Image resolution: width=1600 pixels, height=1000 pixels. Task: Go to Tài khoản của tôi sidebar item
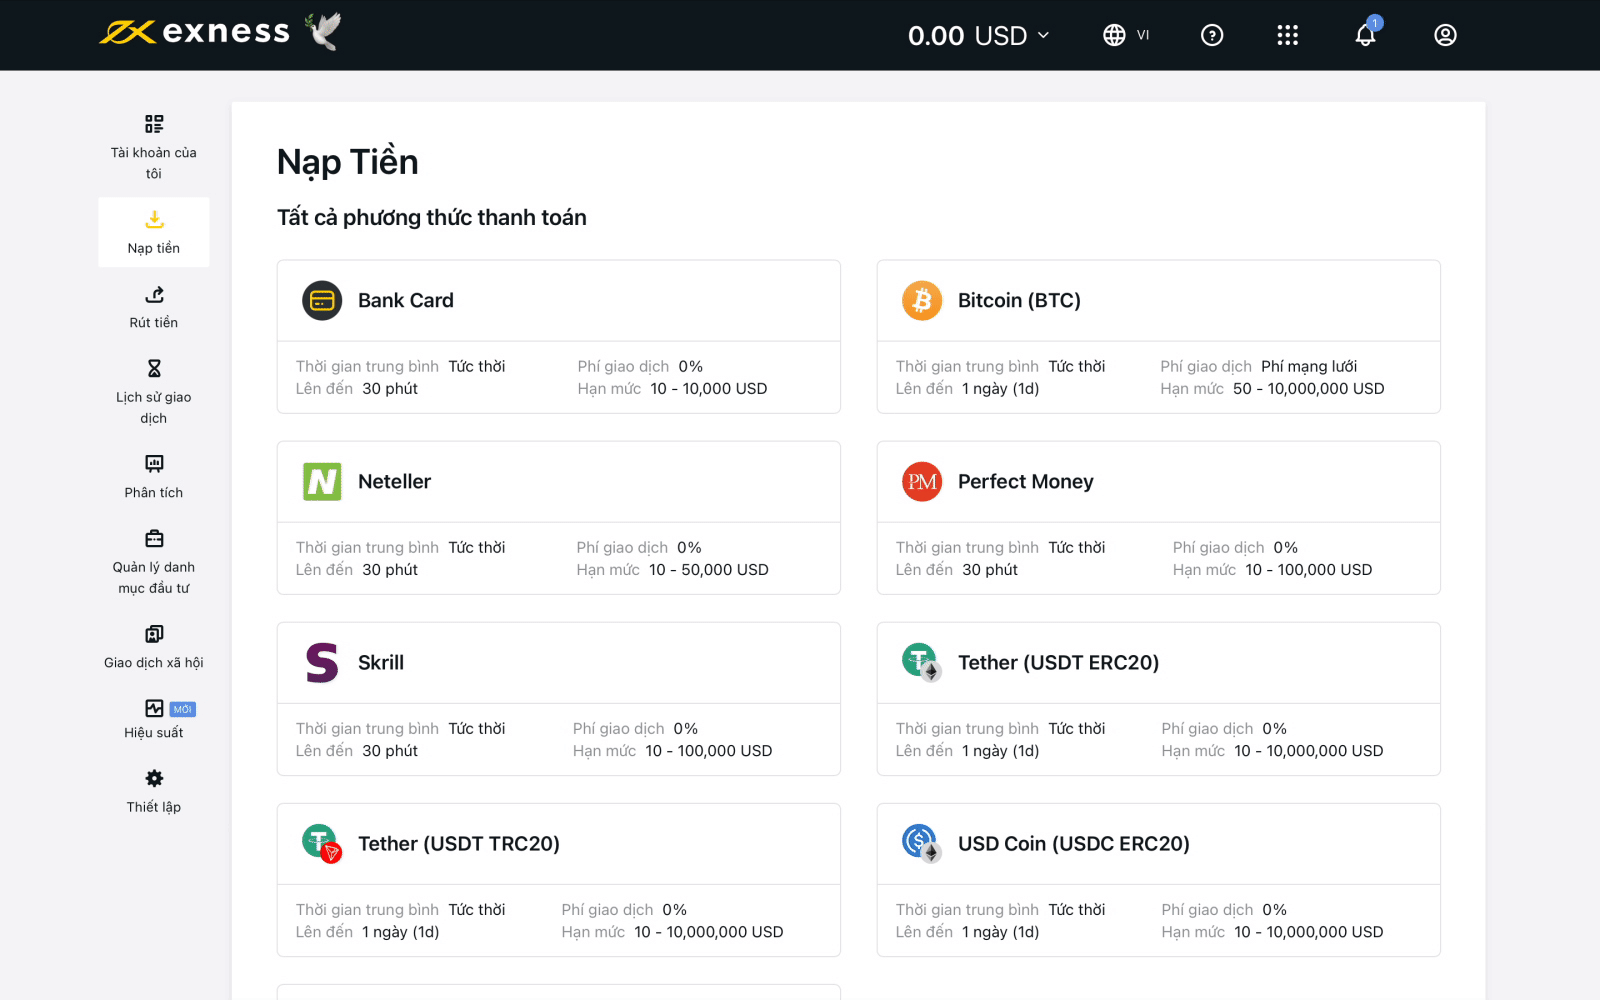tap(154, 147)
